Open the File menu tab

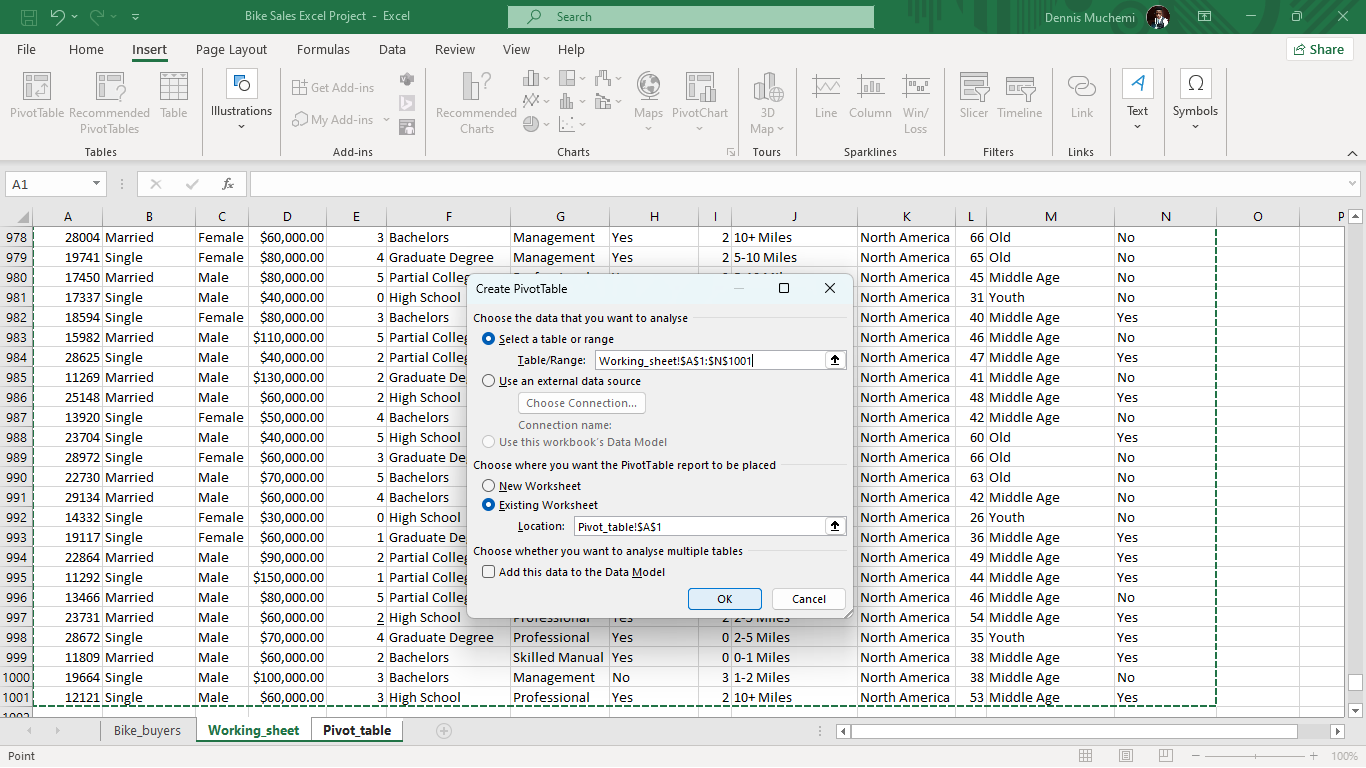click(26, 50)
